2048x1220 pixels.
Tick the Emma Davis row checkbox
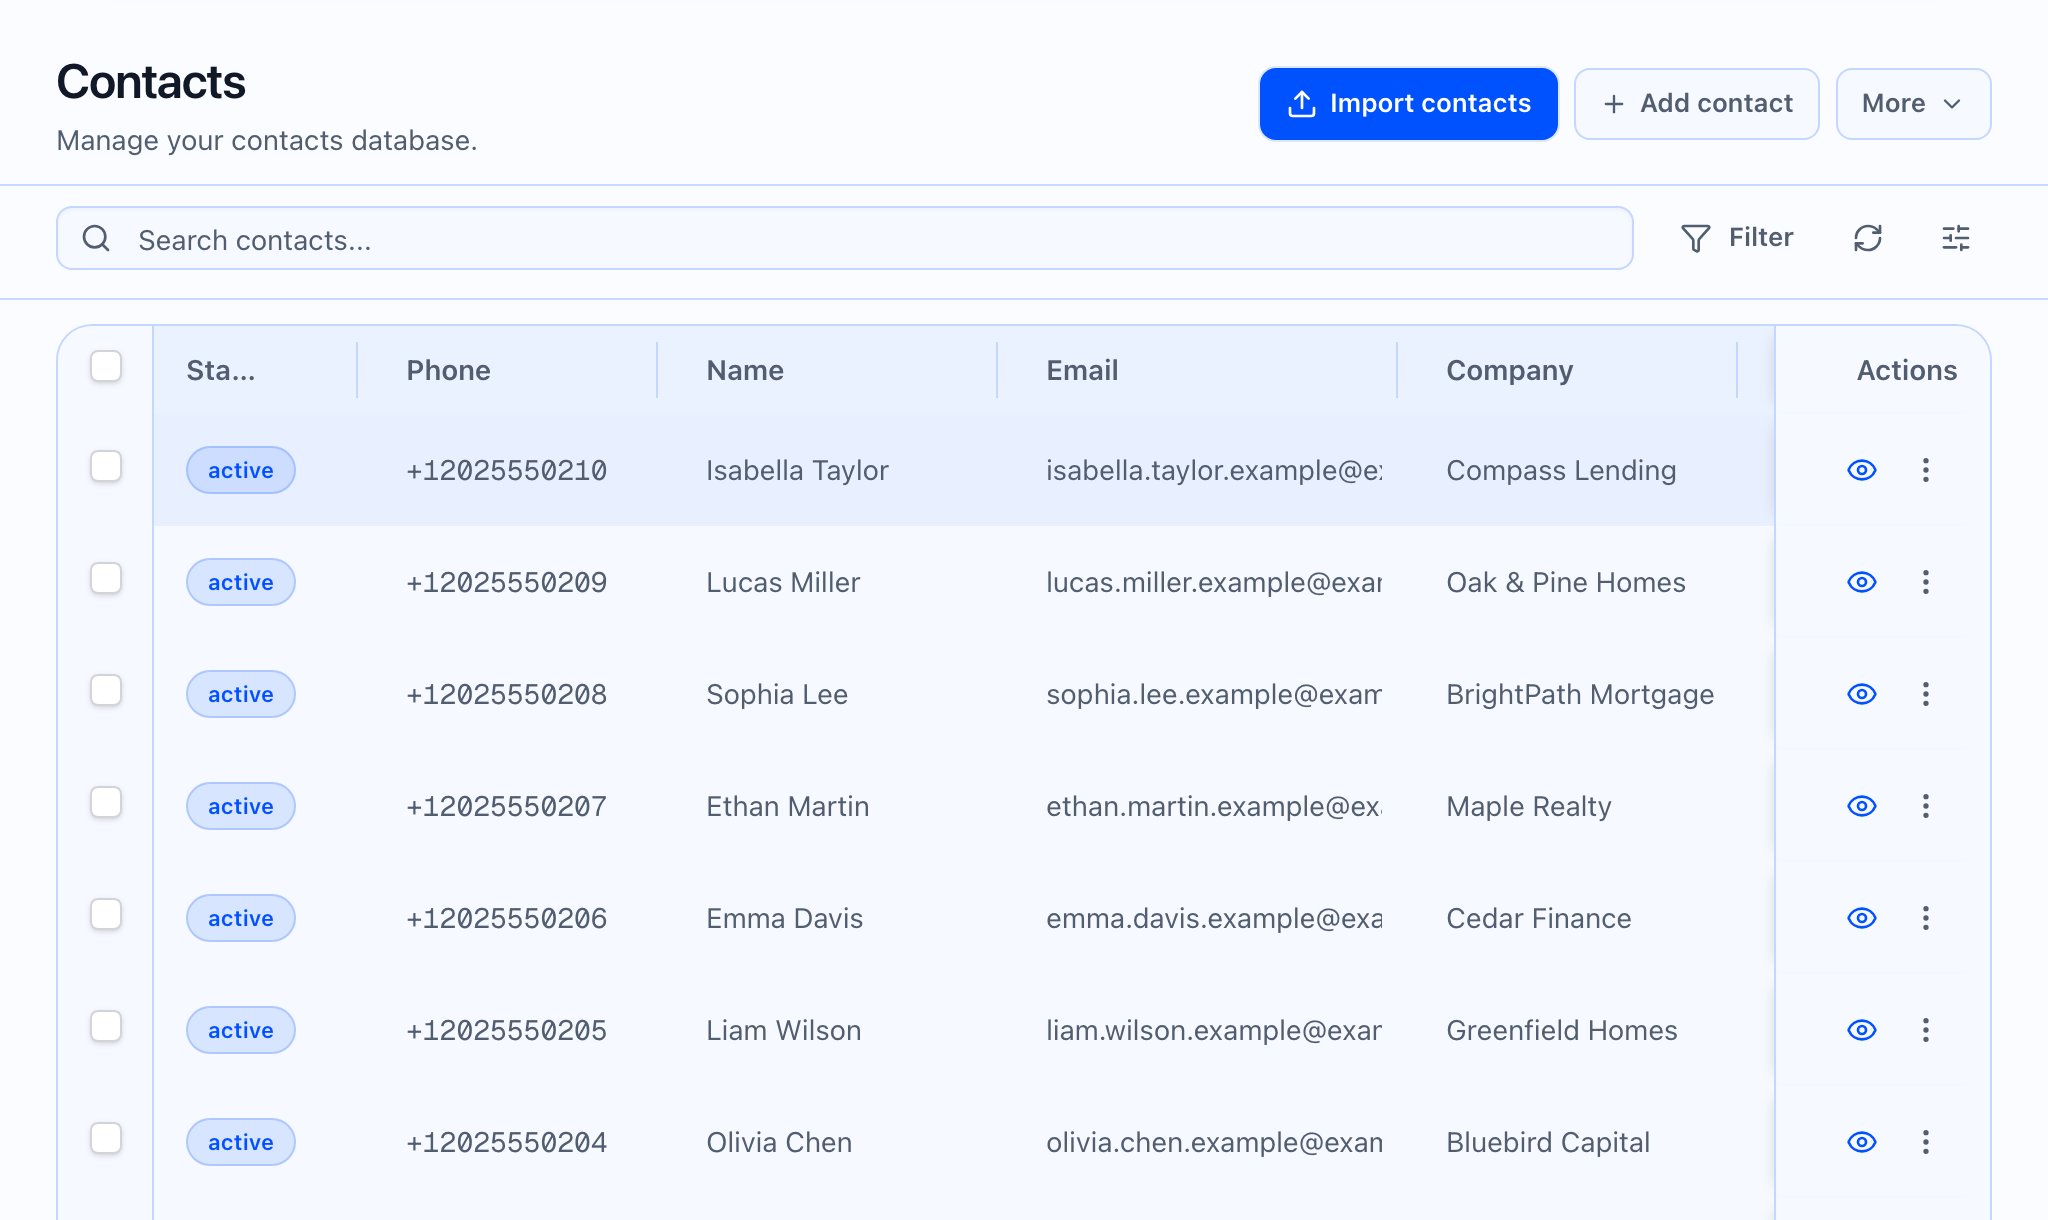pos(106,914)
